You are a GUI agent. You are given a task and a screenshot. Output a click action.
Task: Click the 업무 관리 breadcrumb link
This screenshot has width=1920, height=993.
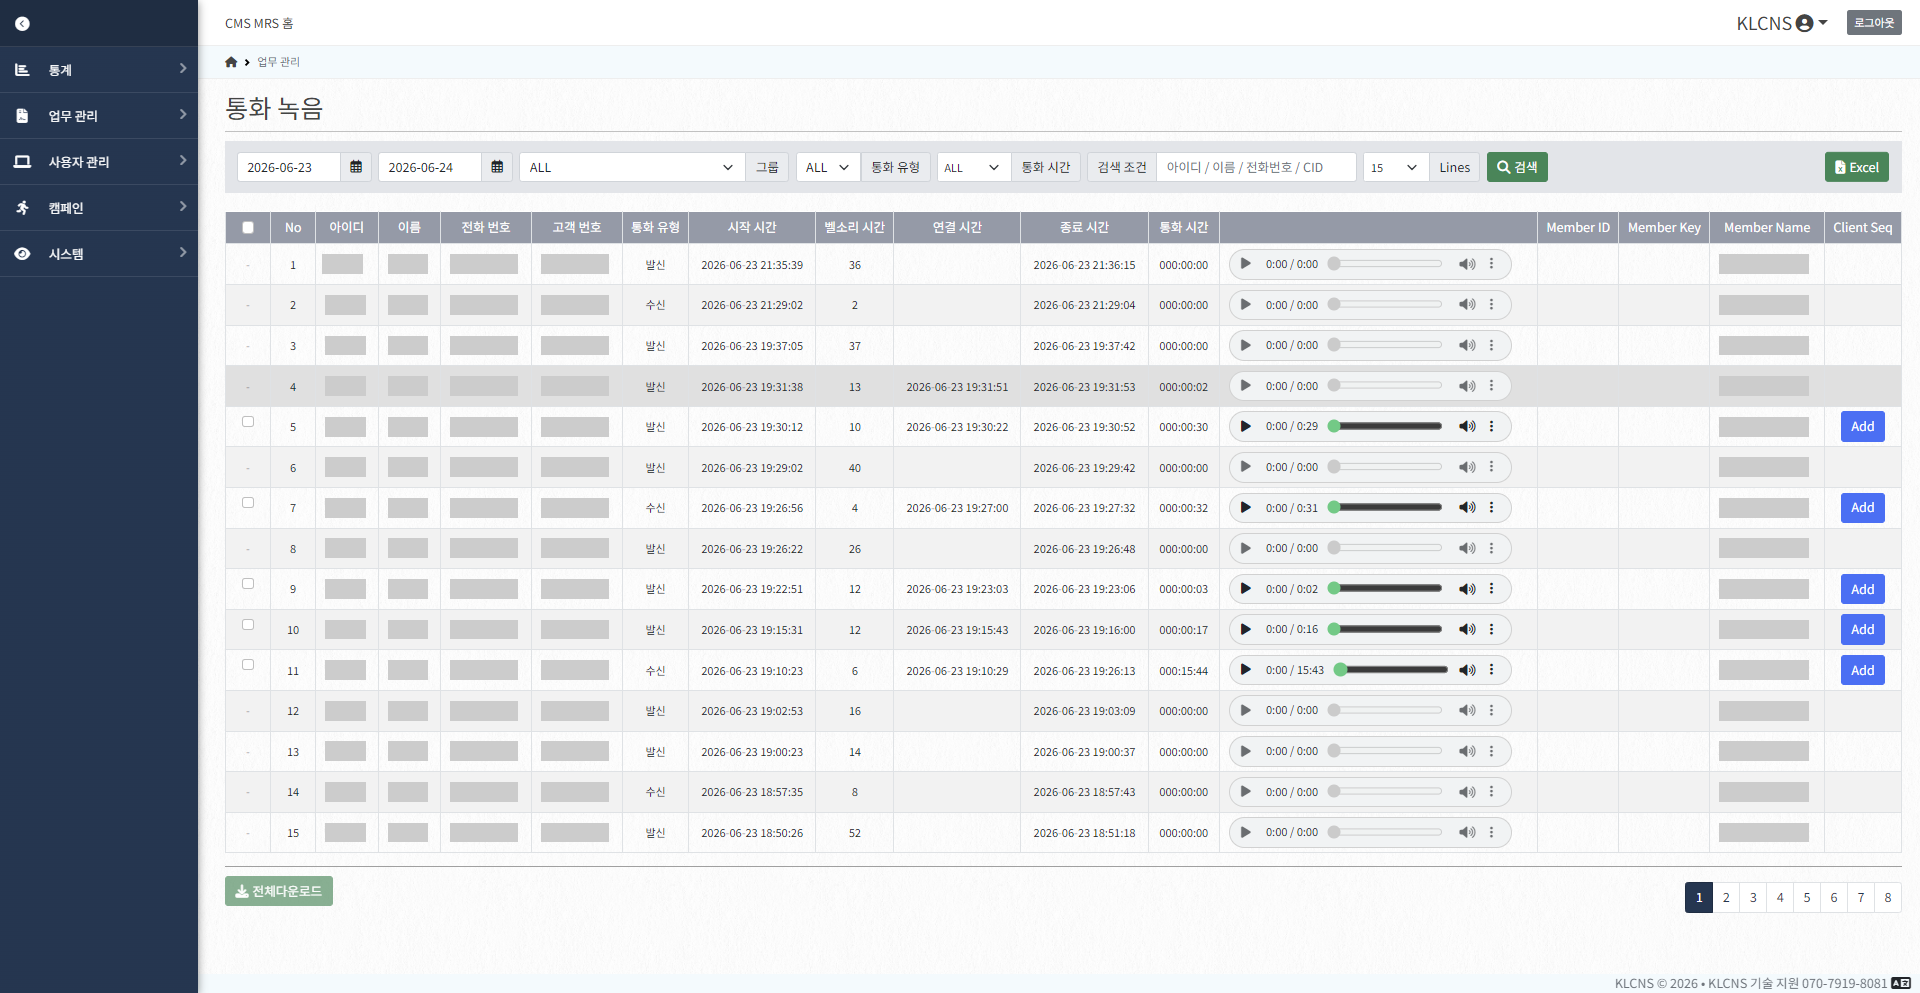[278, 62]
